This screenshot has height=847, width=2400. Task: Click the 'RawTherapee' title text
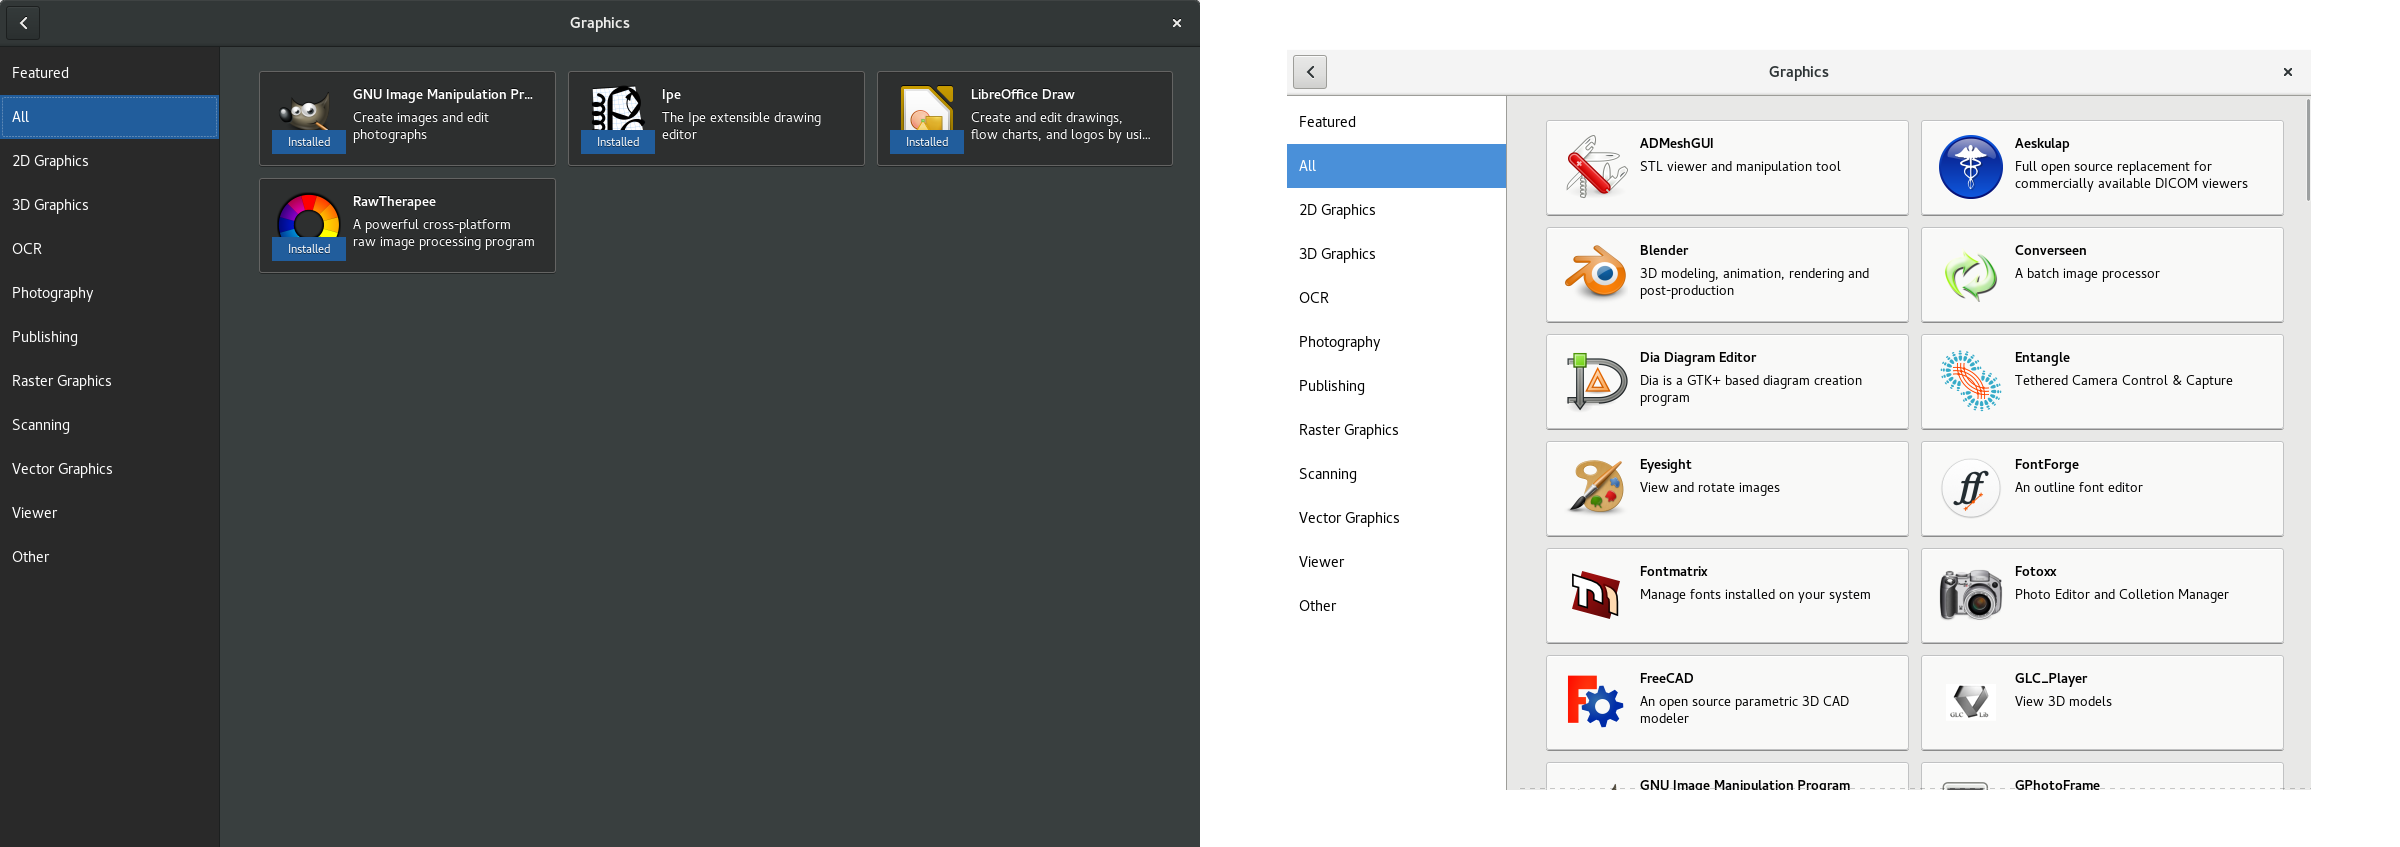394,201
